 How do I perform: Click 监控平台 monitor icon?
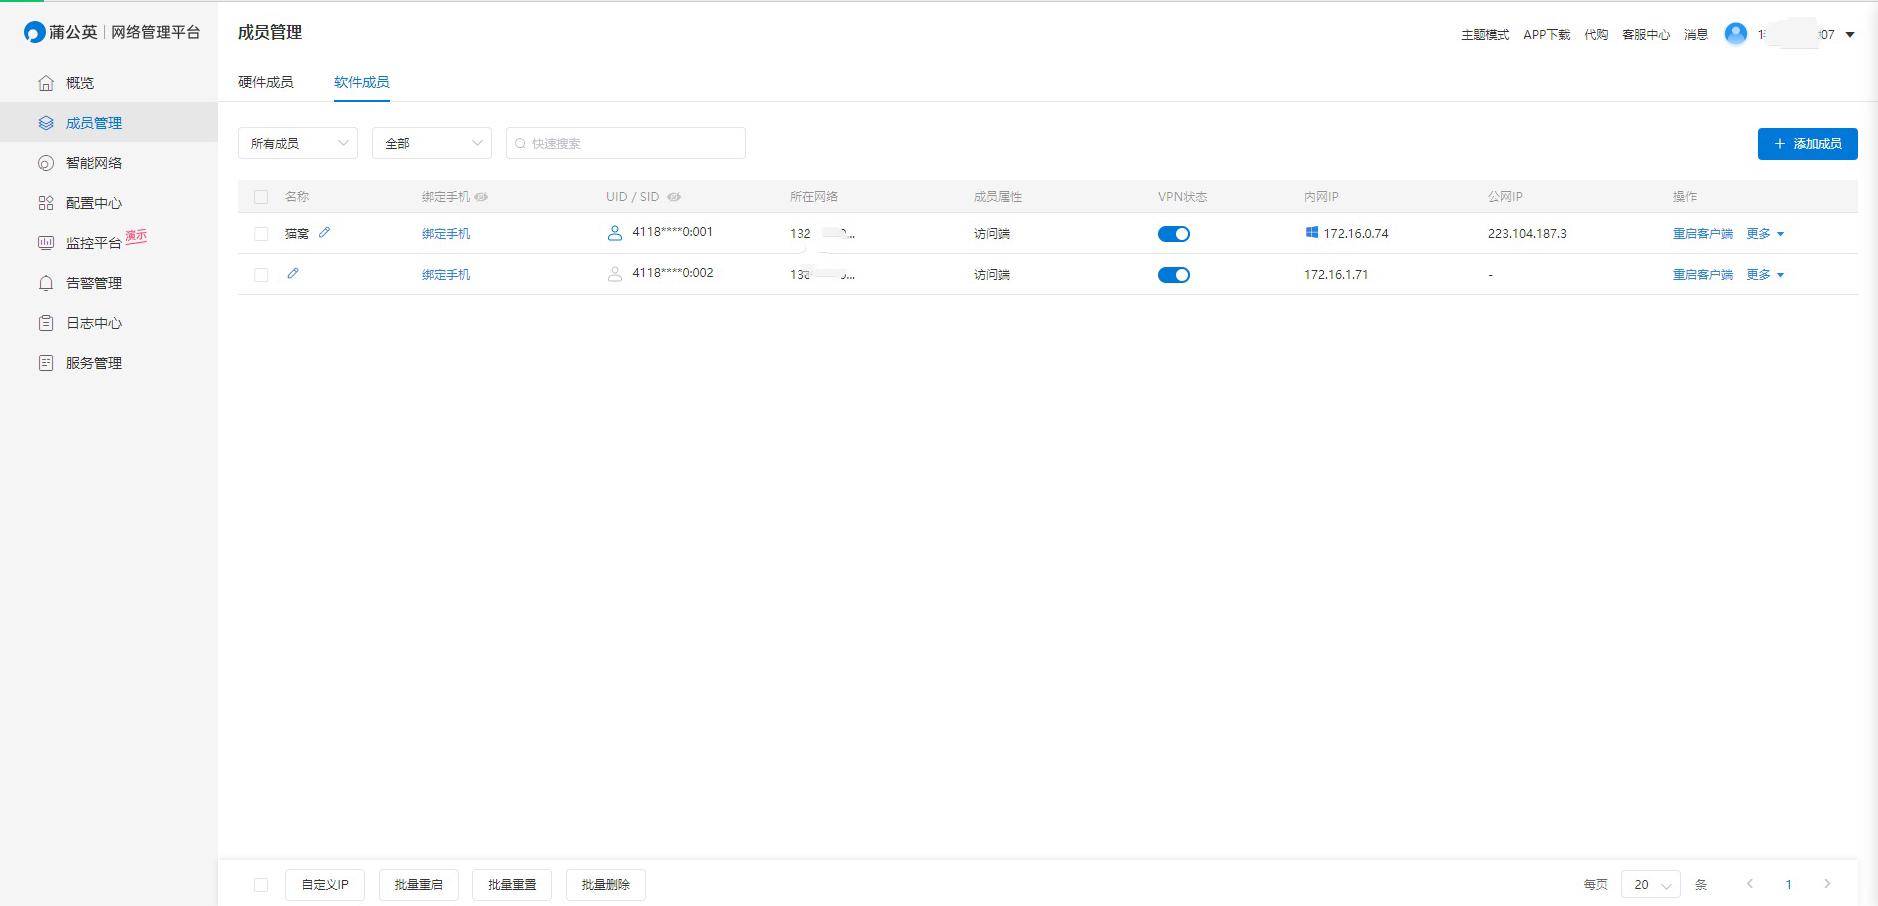pos(46,243)
